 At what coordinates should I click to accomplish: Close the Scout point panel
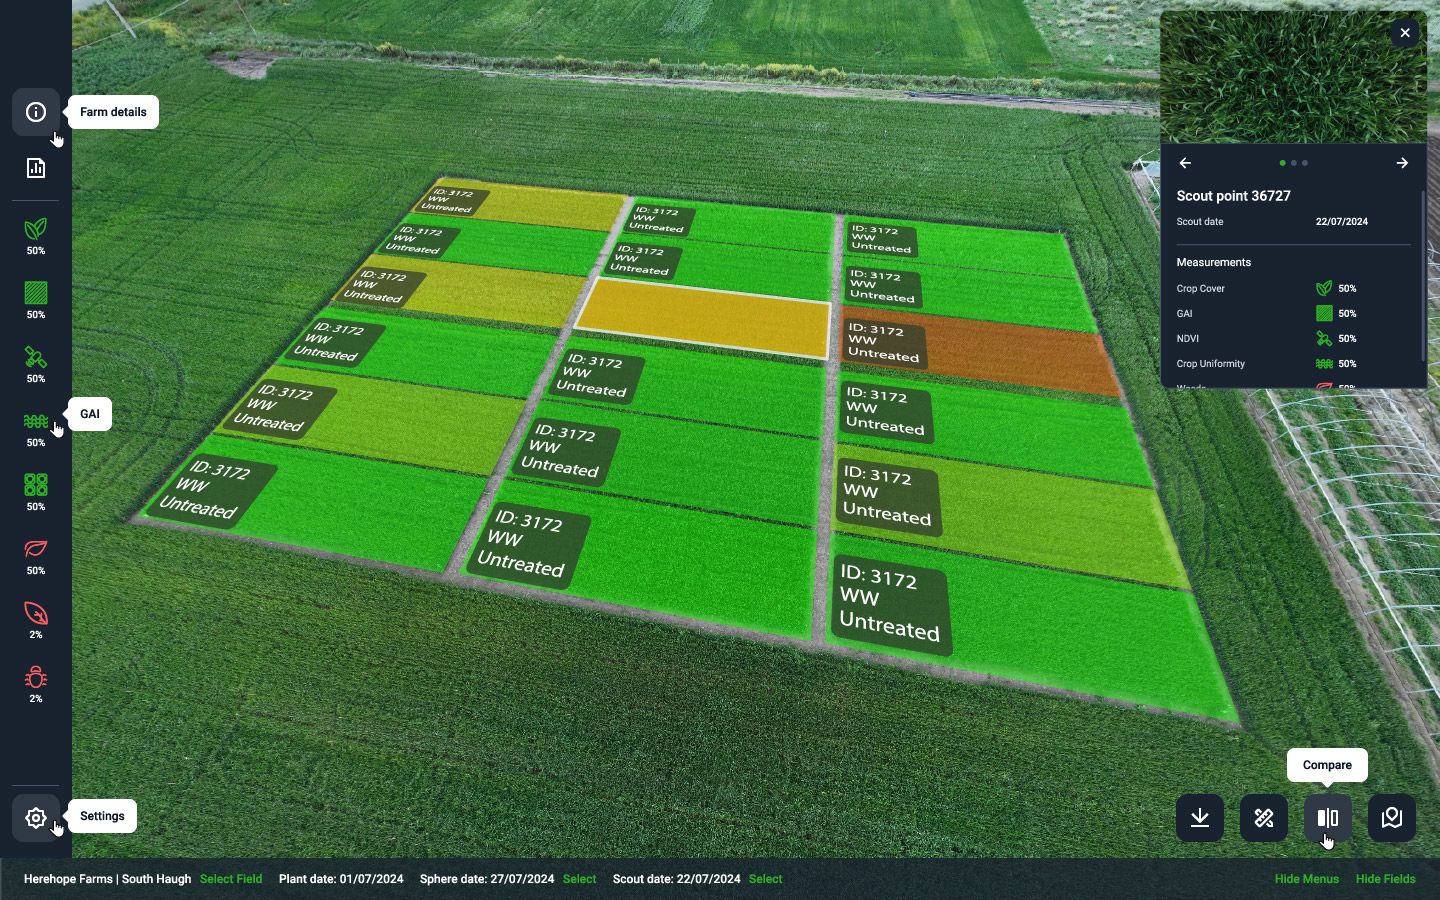(x=1405, y=33)
